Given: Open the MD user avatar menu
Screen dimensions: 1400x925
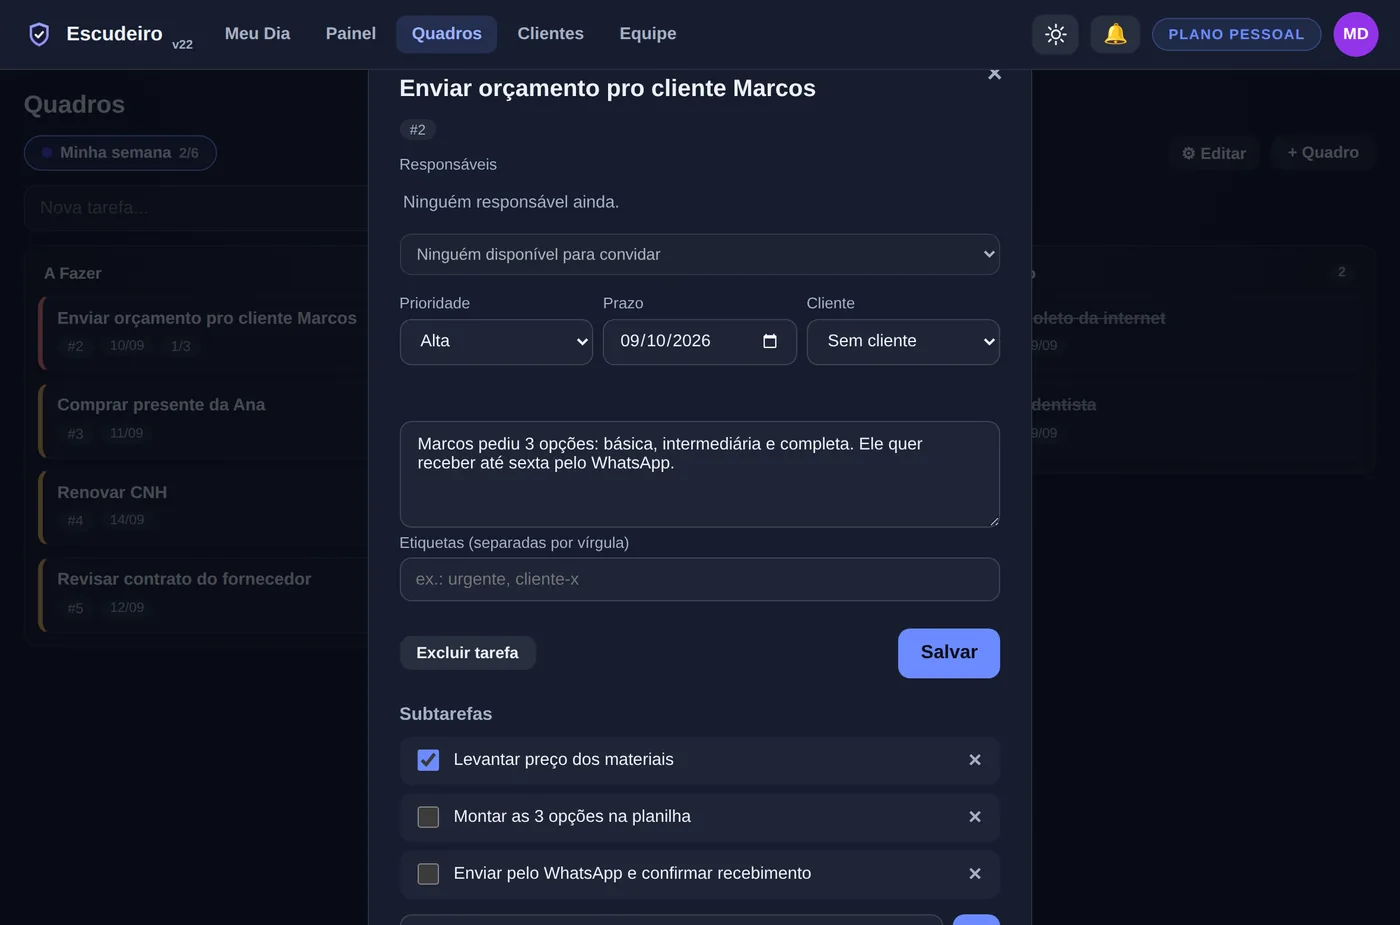Looking at the screenshot, I should [x=1356, y=34].
